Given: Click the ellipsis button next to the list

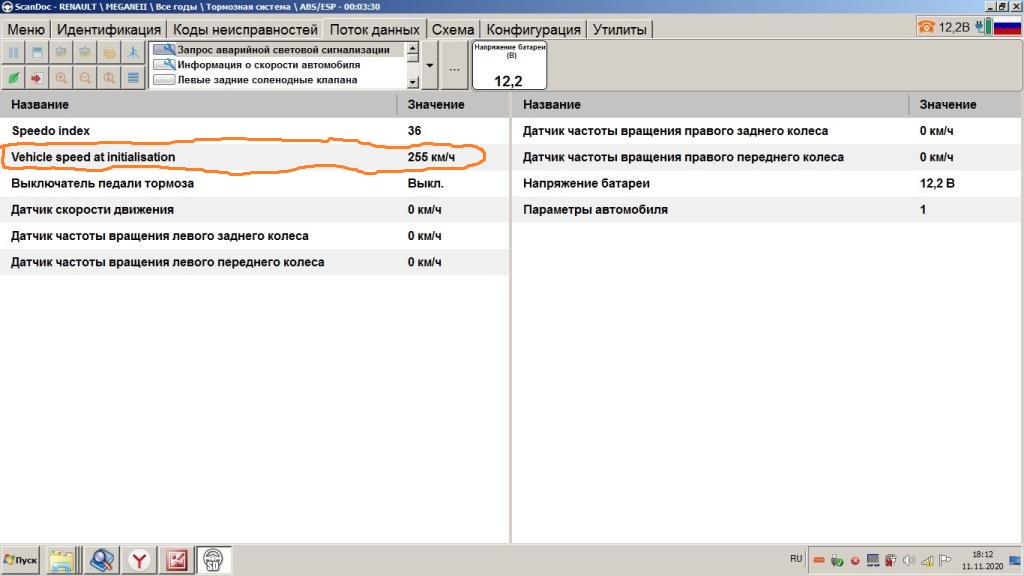Looking at the screenshot, I should 455,66.
